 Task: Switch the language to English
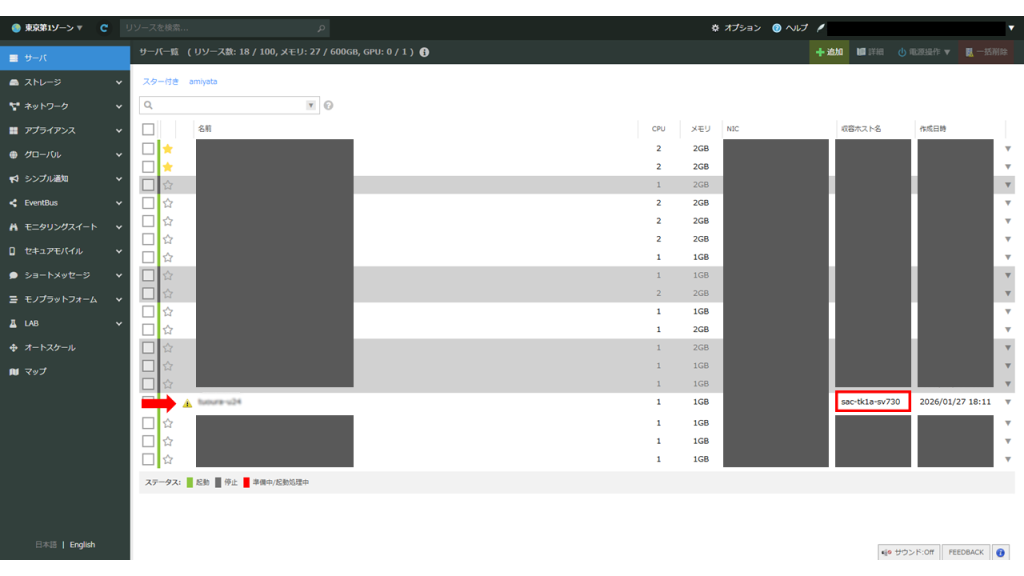pos(82,545)
